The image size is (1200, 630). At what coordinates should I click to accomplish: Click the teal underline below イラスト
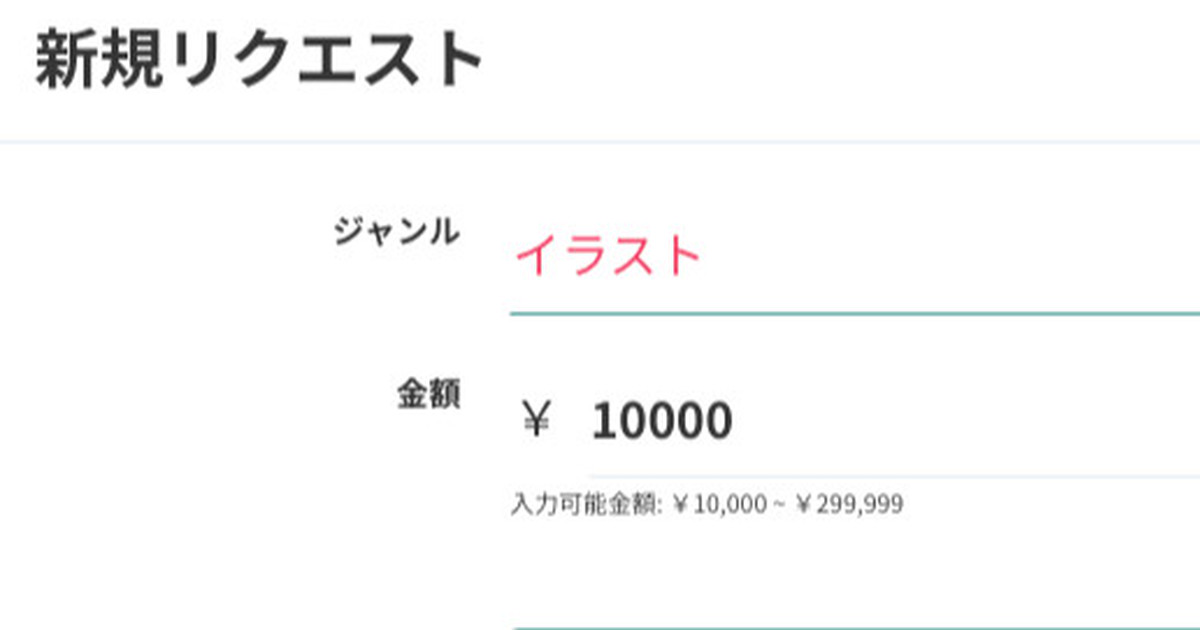pyautogui.click(x=850, y=313)
